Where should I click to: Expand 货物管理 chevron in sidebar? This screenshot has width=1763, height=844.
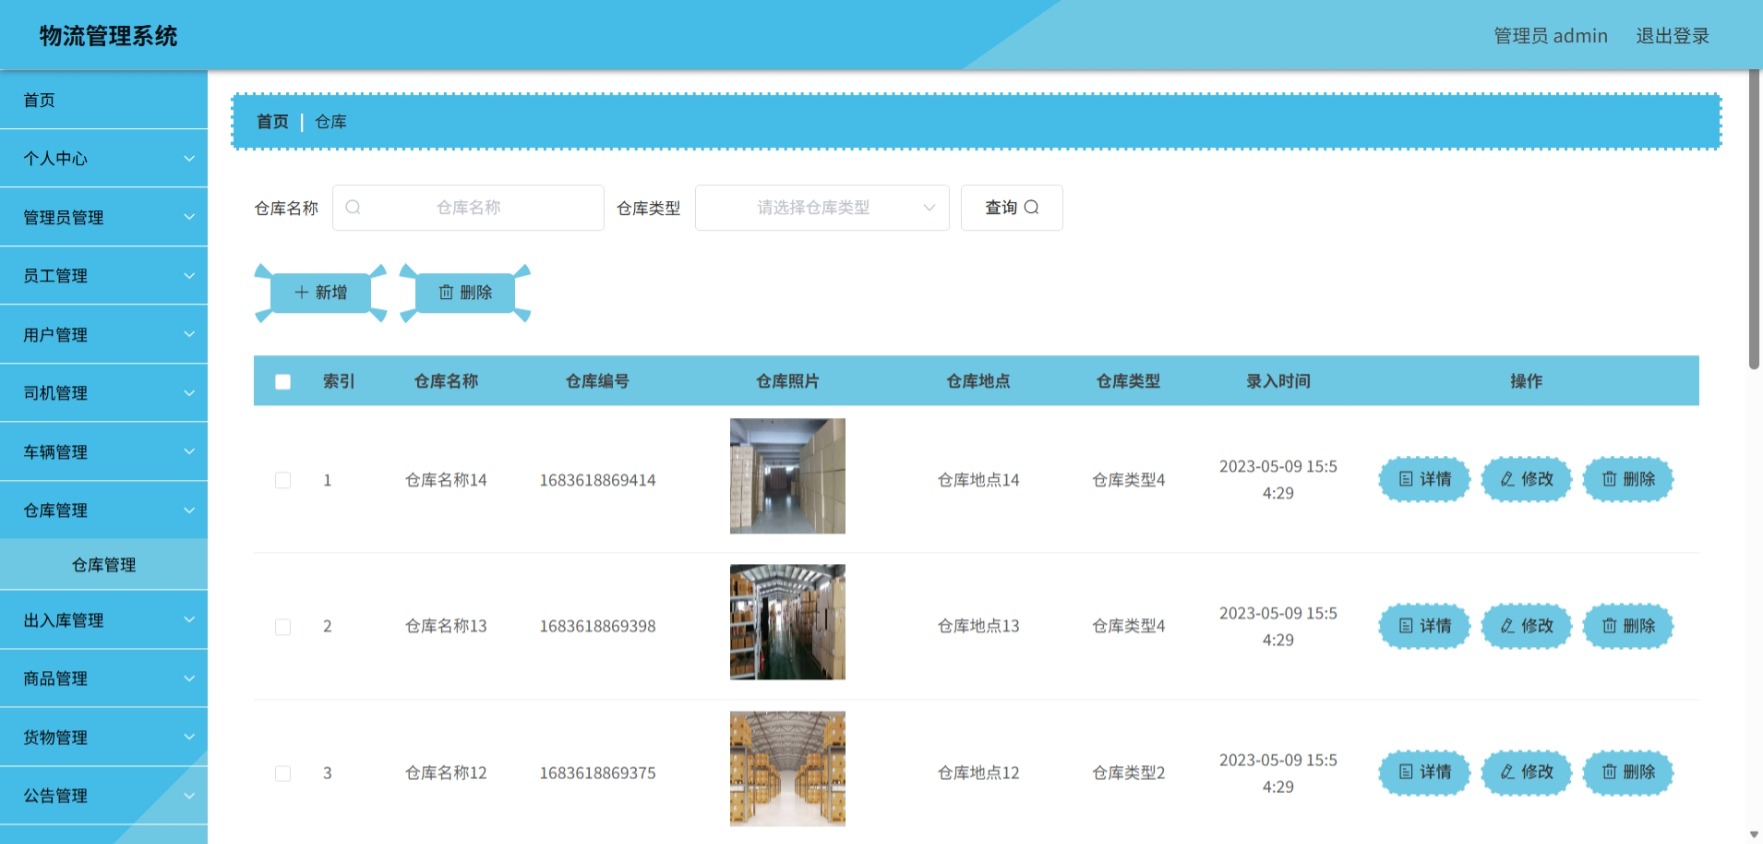[x=189, y=737]
